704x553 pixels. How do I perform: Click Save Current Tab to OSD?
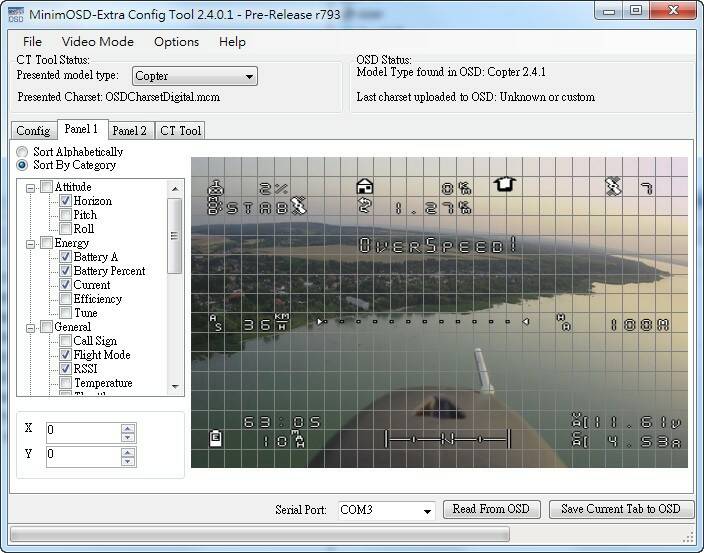(x=620, y=509)
